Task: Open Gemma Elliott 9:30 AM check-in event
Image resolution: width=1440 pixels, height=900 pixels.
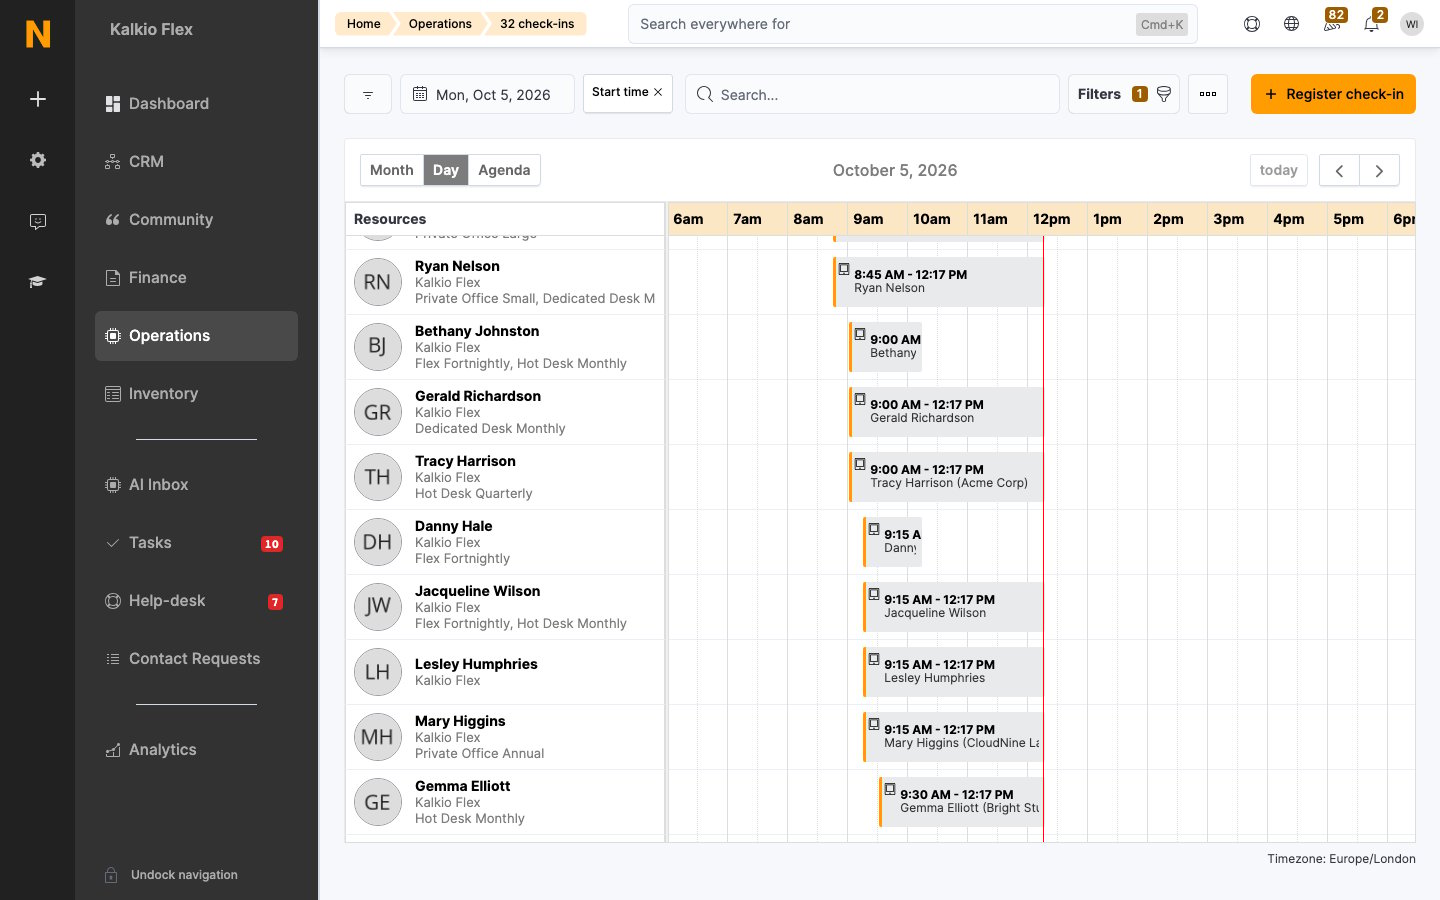Action: [961, 802]
